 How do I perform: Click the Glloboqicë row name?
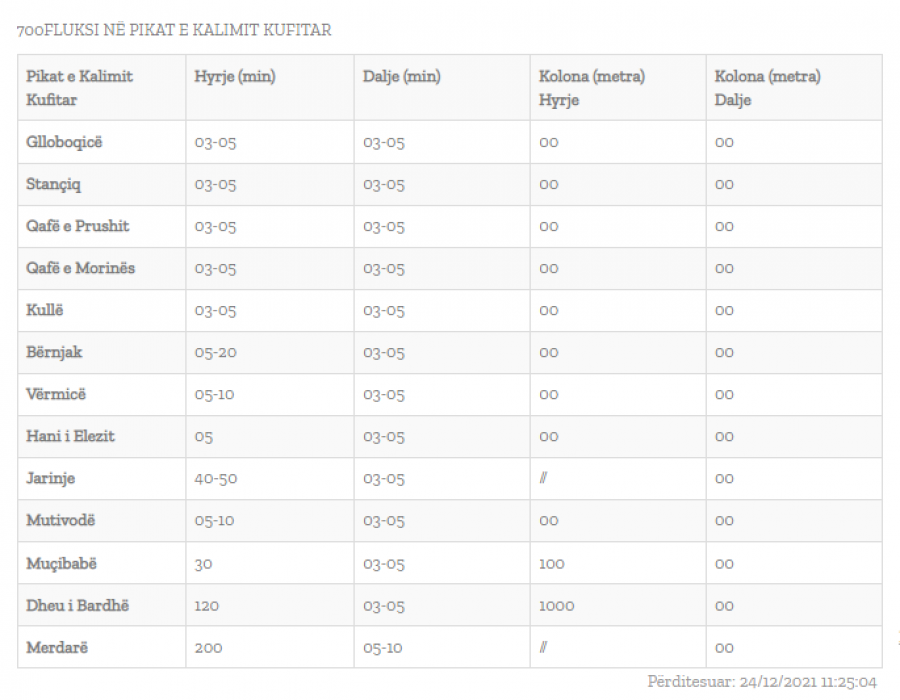pos(64,142)
